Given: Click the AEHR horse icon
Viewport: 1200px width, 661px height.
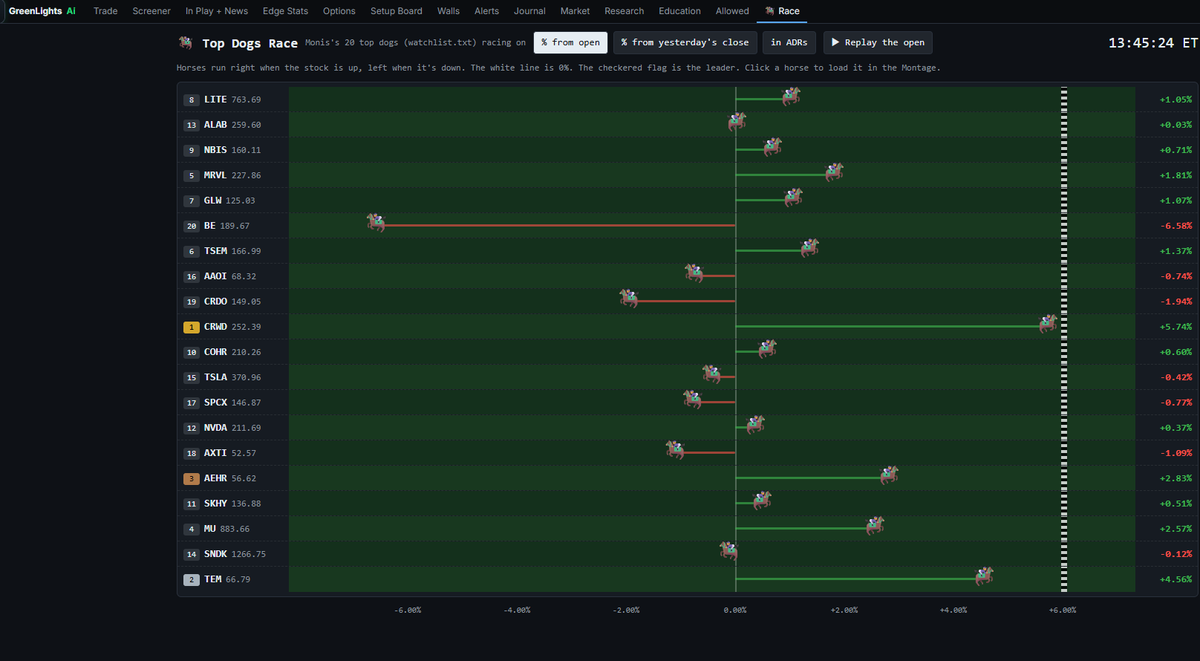Looking at the screenshot, I should pos(889,474).
